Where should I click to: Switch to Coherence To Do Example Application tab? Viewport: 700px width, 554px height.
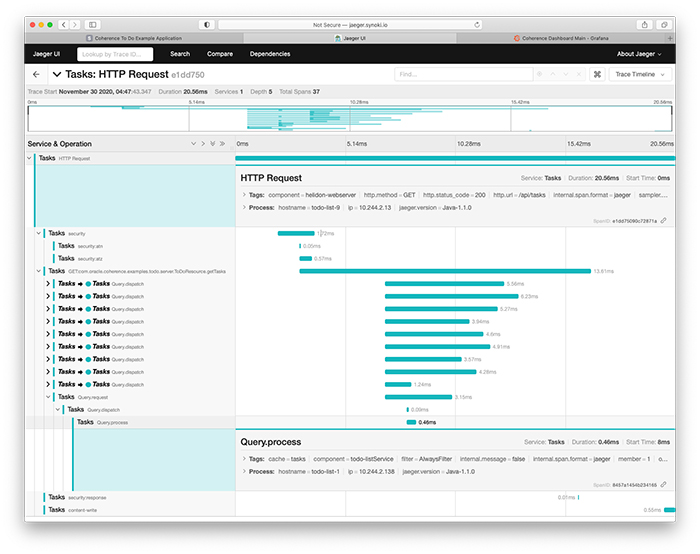[x=134, y=38]
